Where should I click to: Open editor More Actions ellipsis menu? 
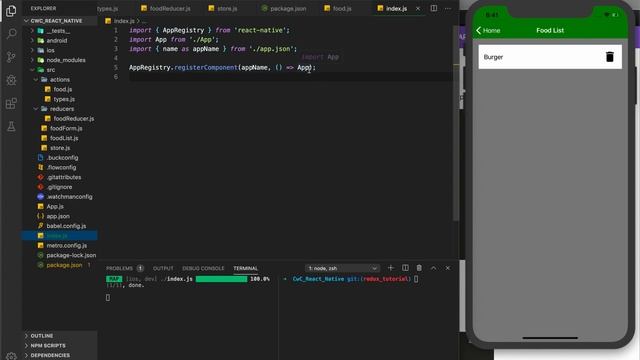[x=448, y=8]
